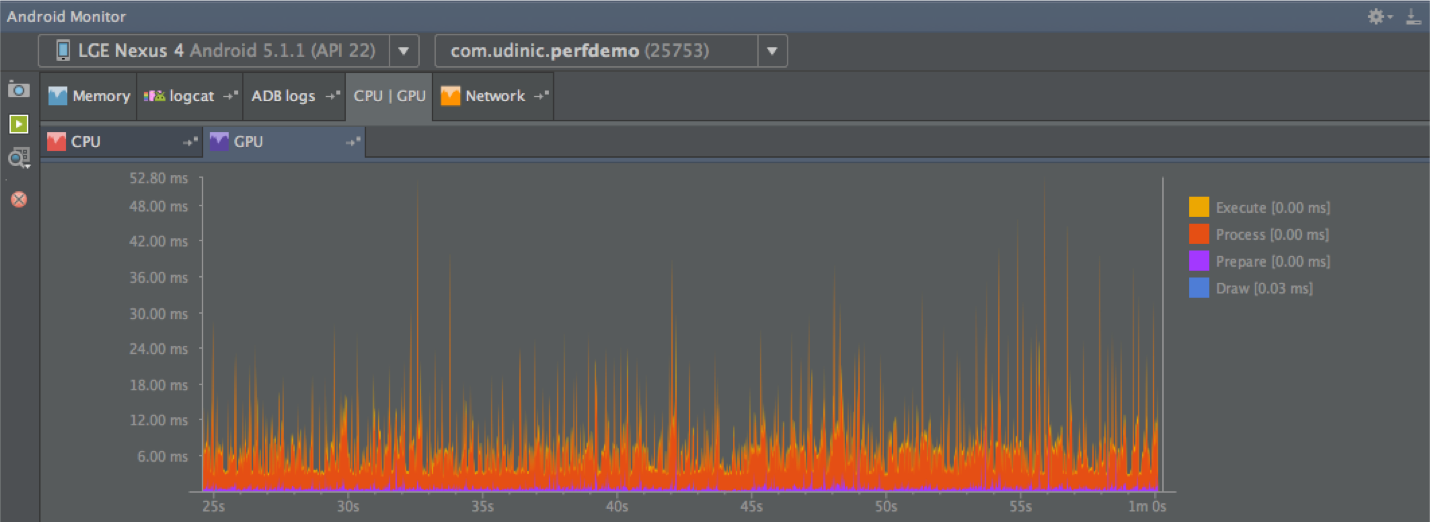Select the CPU | GPU tab
This screenshot has width=1430, height=522.
click(389, 96)
